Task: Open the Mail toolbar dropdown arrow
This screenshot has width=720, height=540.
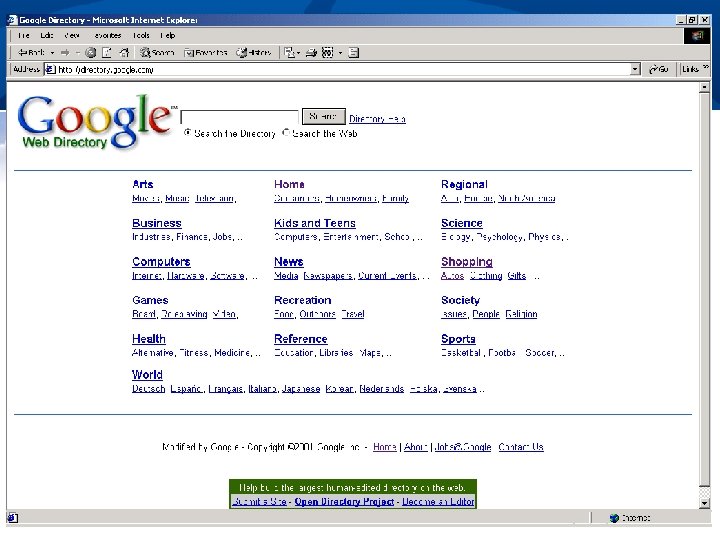Action: [x=298, y=53]
